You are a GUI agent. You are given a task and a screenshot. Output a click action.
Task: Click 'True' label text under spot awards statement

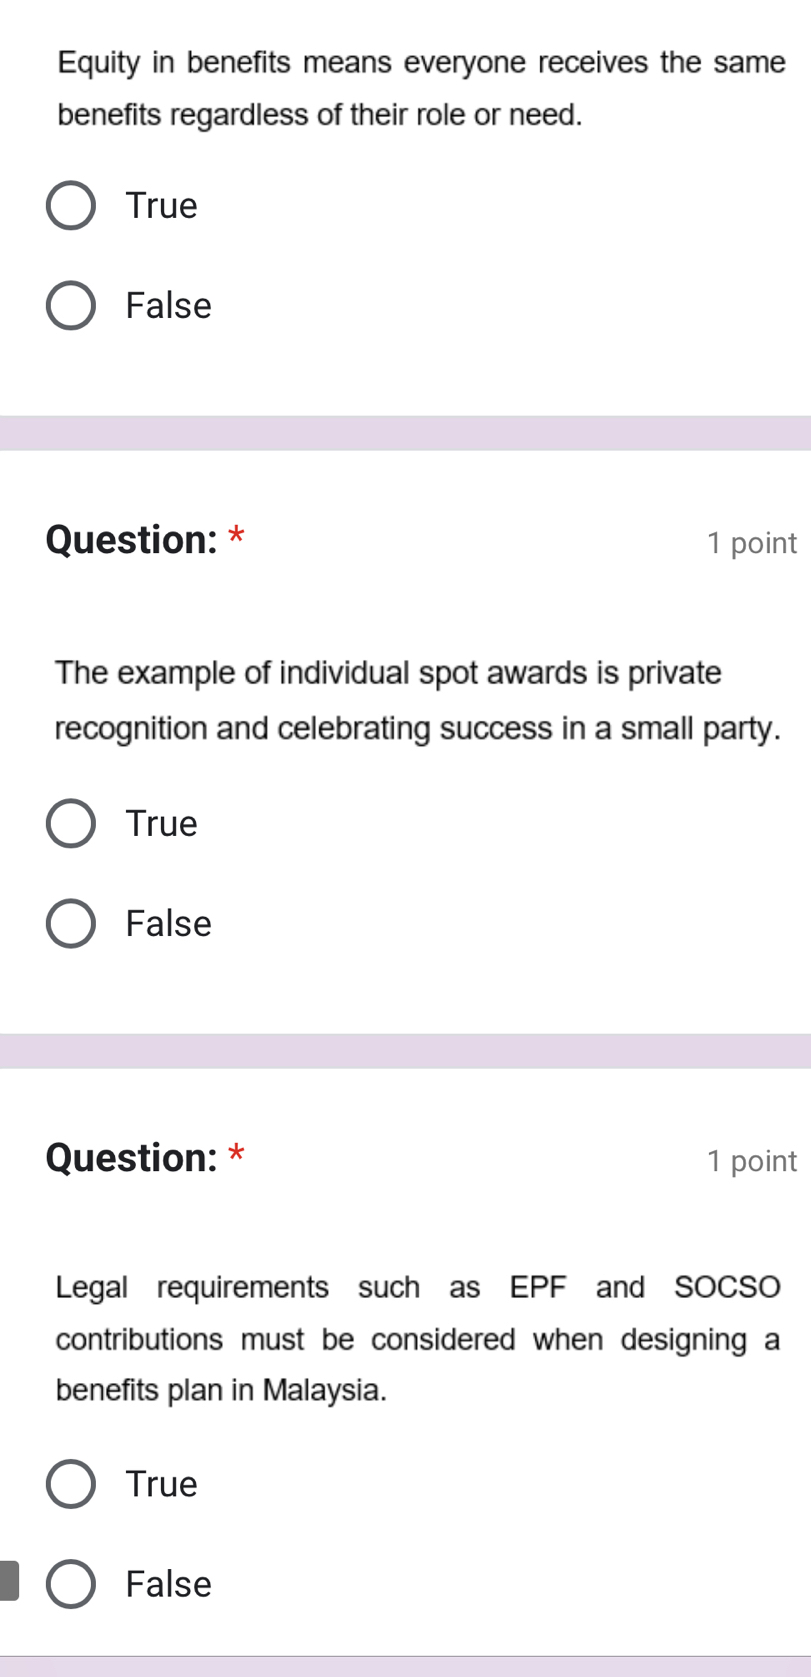[162, 824]
